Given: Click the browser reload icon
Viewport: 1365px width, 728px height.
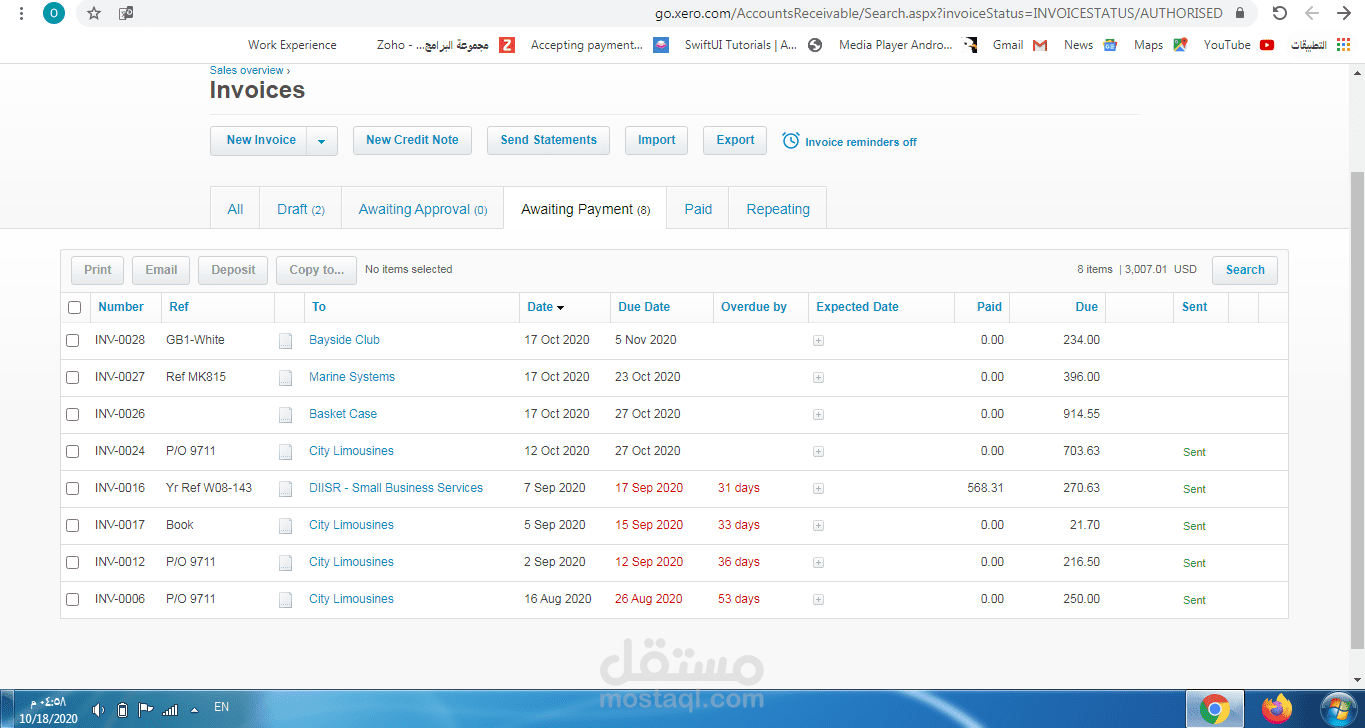Looking at the screenshot, I should tap(1278, 13).
